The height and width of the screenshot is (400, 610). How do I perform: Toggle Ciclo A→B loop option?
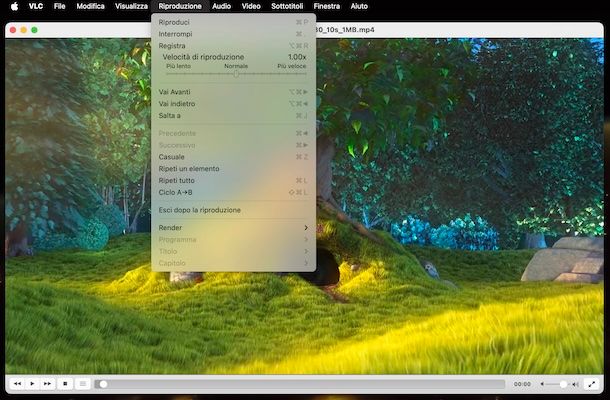tap(233, 192)
